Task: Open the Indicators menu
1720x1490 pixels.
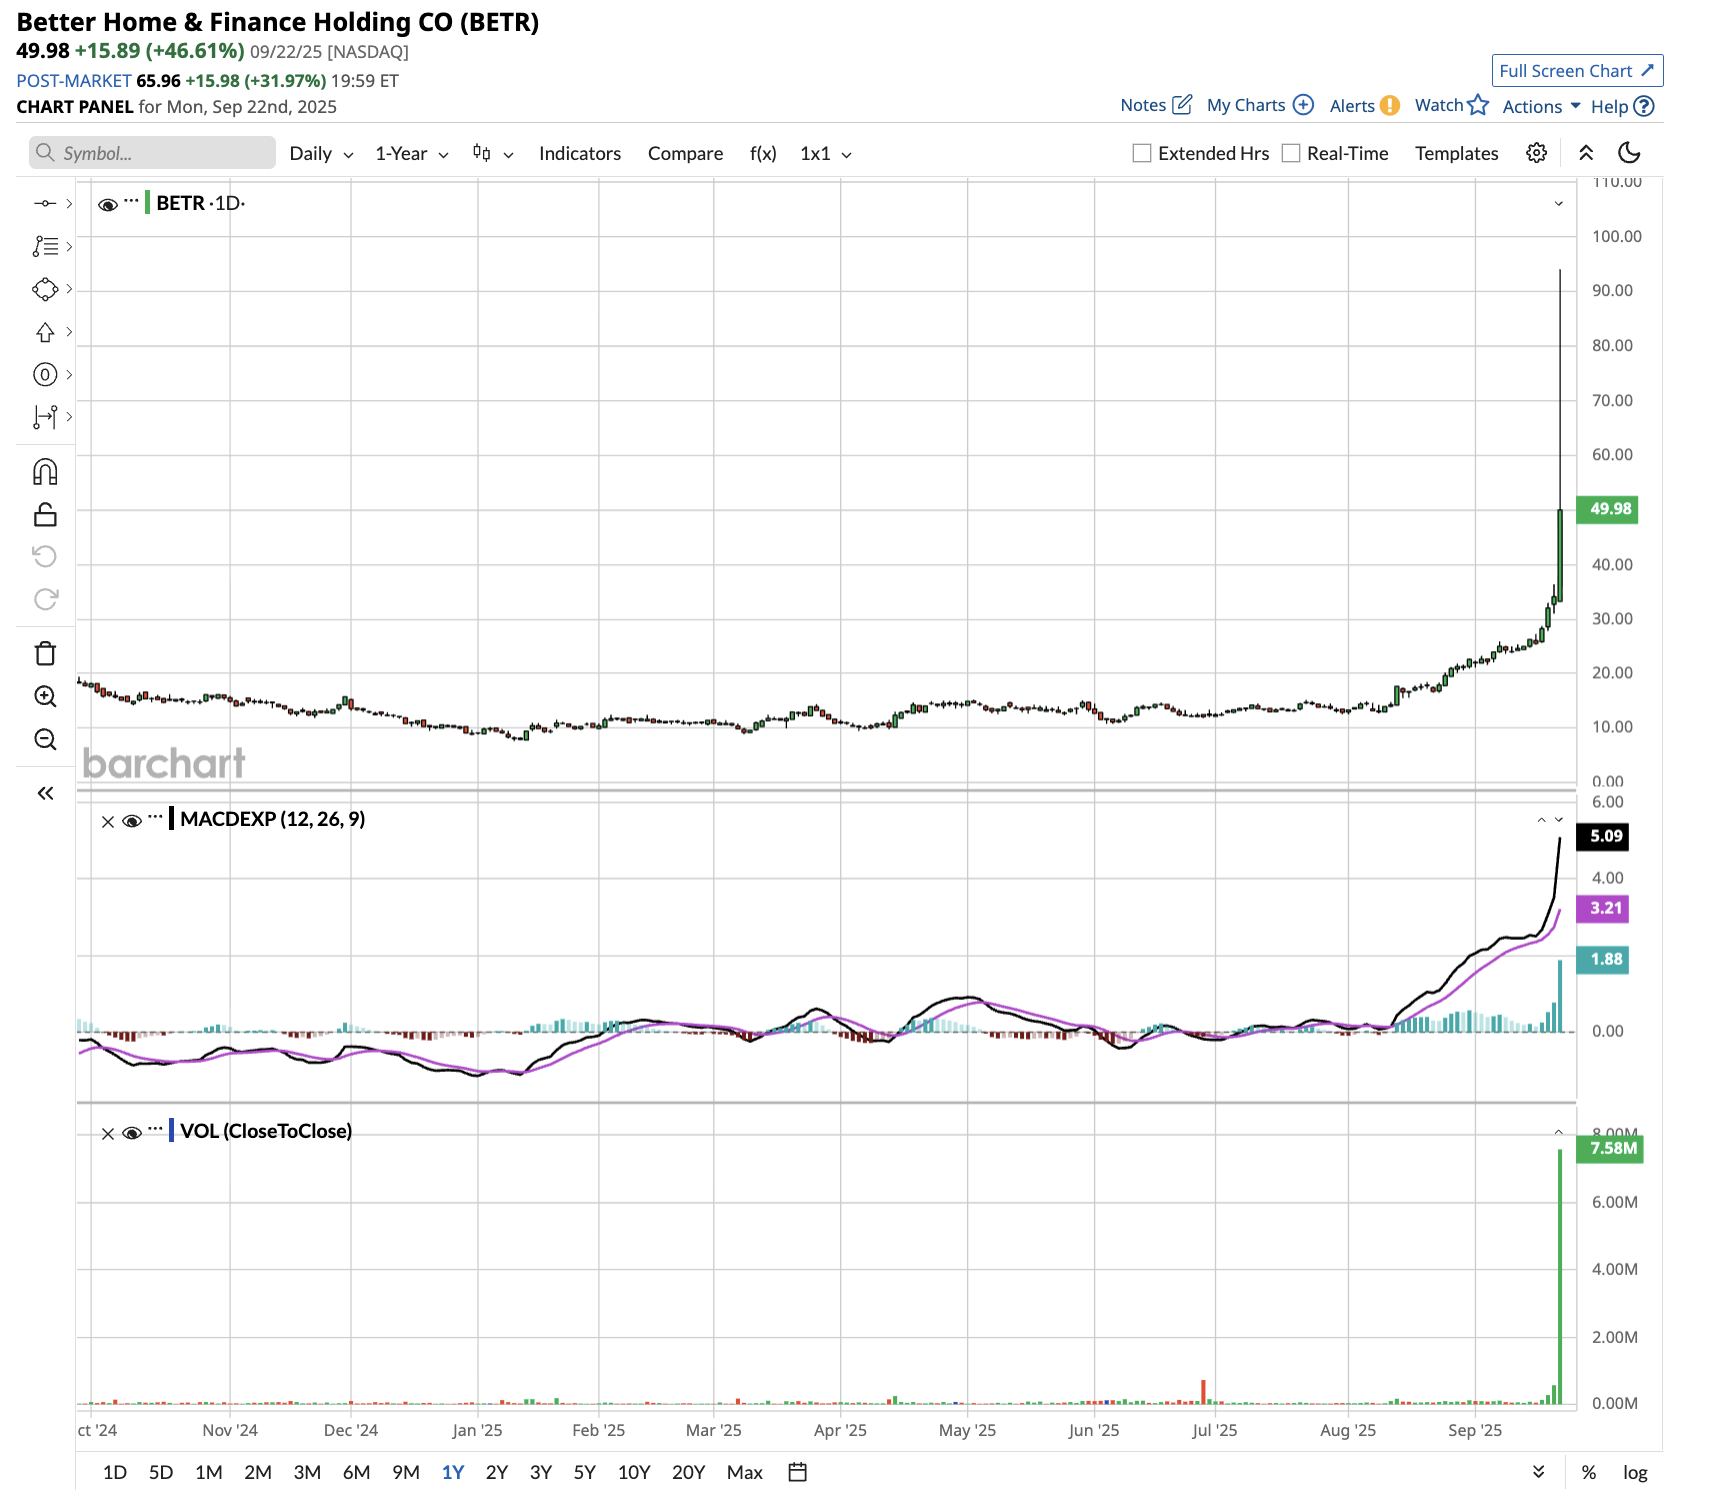Action: (579, 153)
